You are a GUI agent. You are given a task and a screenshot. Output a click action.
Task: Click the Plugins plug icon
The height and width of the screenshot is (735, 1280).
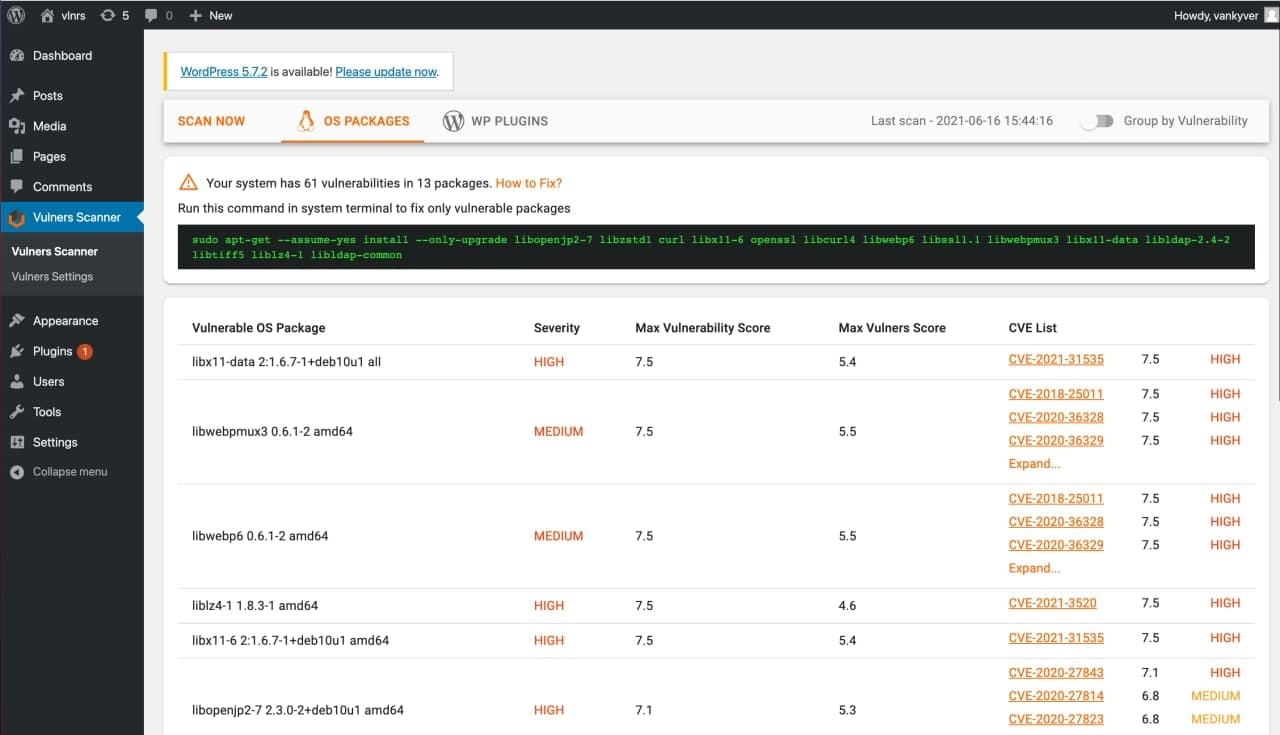click(x=17, y=351)
